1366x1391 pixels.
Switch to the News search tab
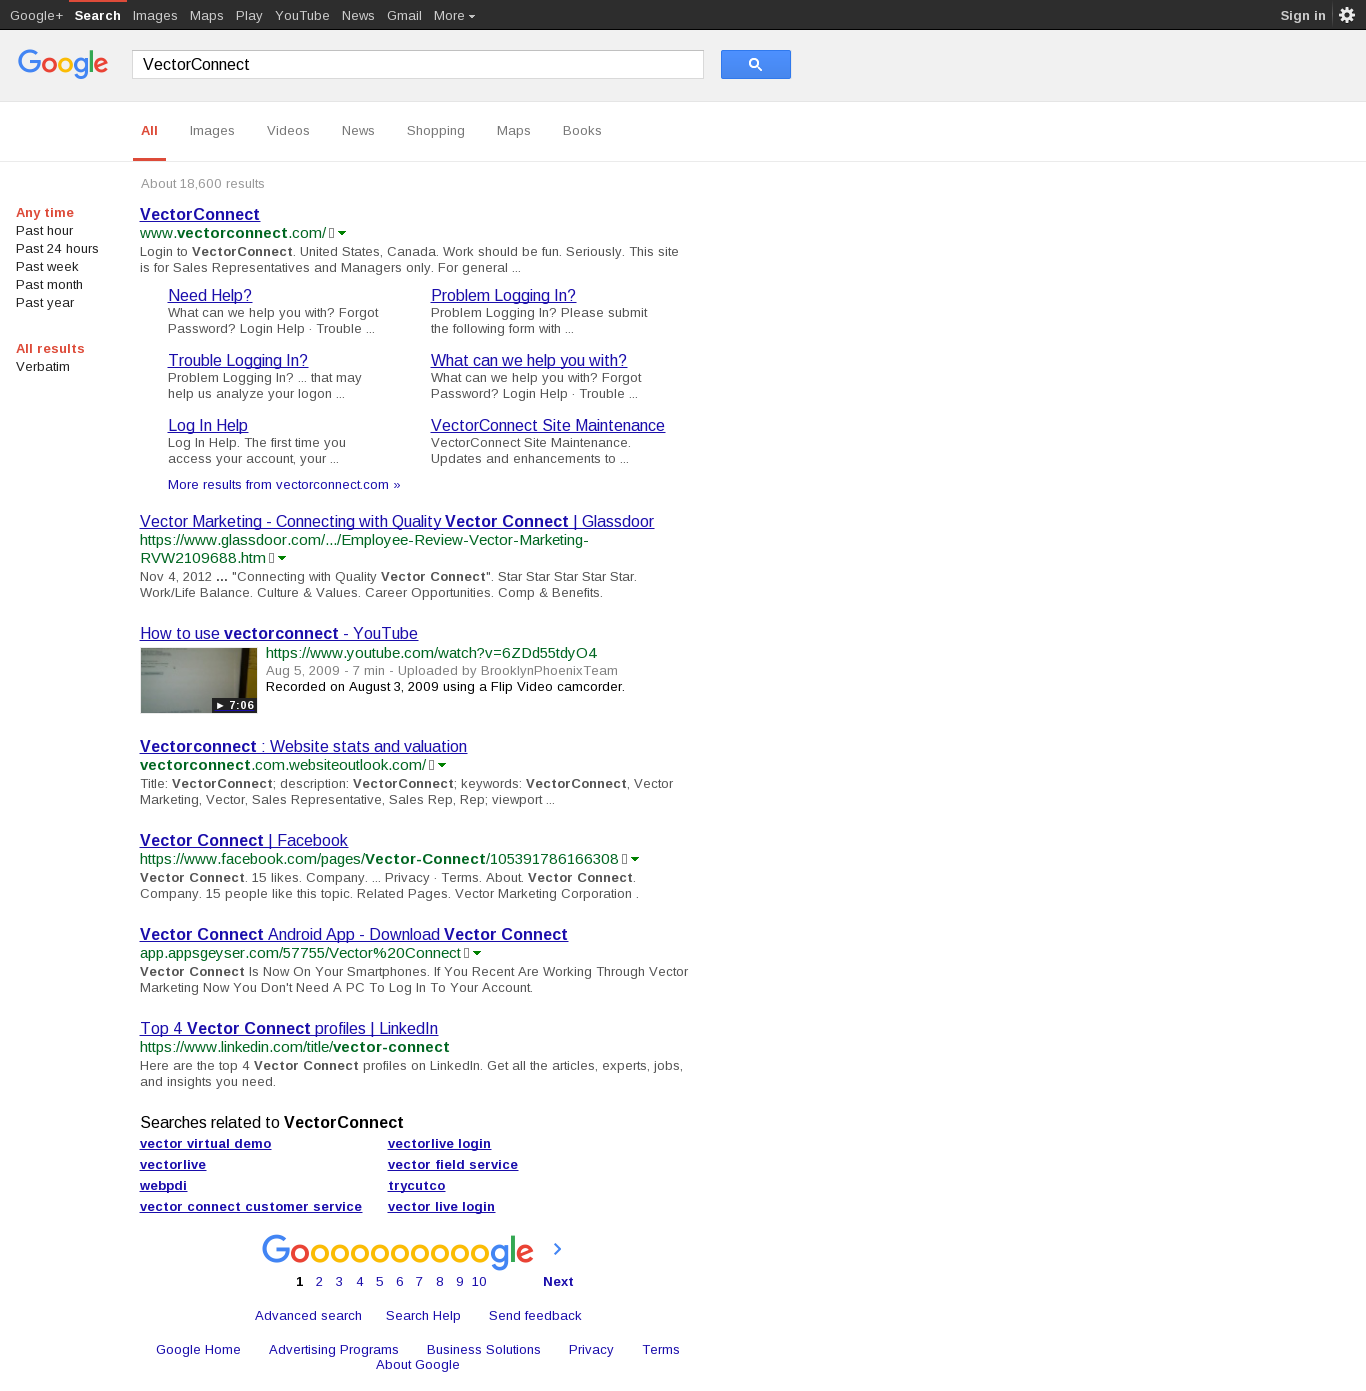pos(358,131)
